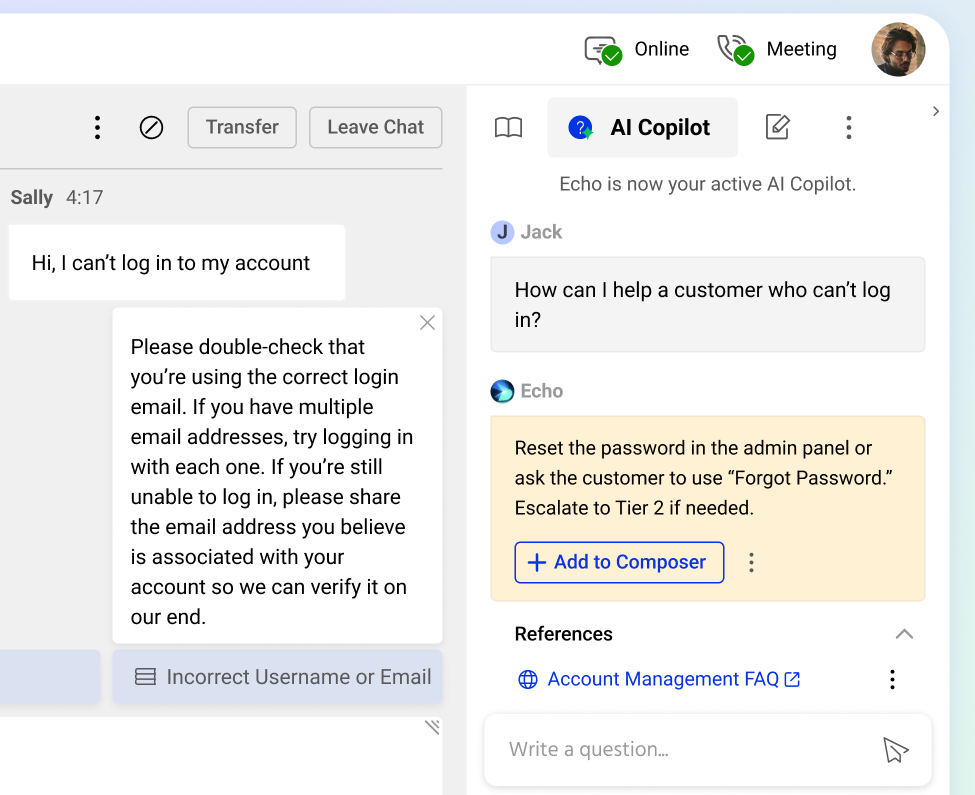The image size is (975, 795).
Task: Dismiss the suggested reply with X
Action: (x=427, y=323)
